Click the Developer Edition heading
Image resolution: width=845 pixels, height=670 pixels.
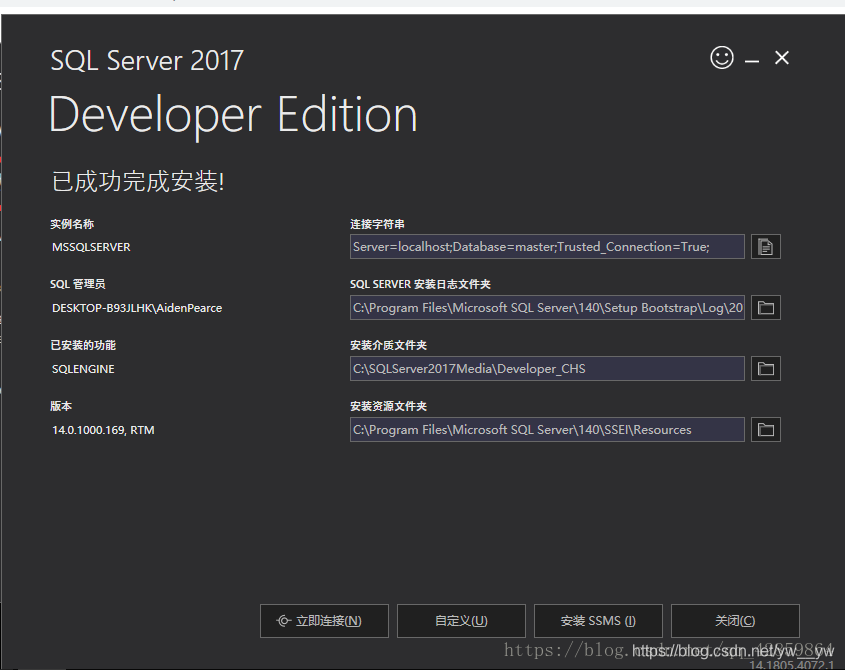233,116
